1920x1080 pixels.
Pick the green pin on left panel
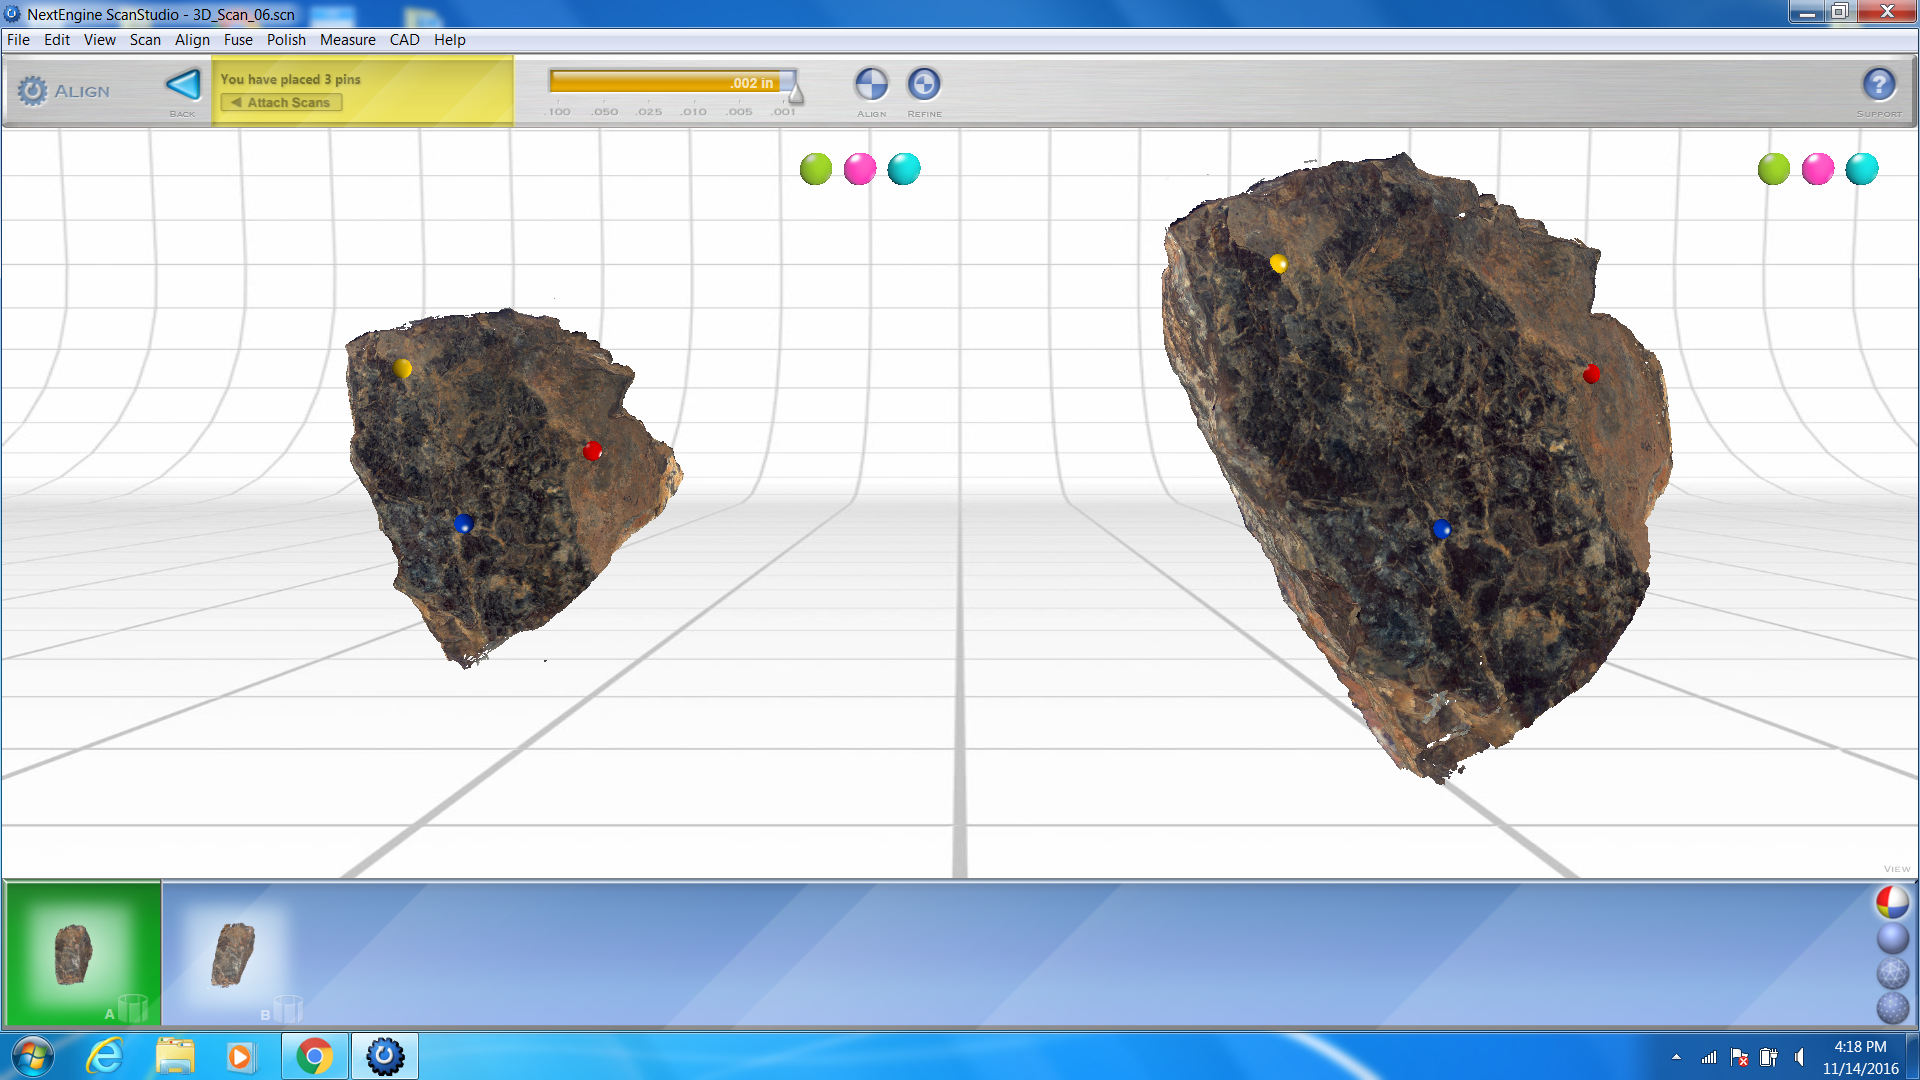click(815, 169)
